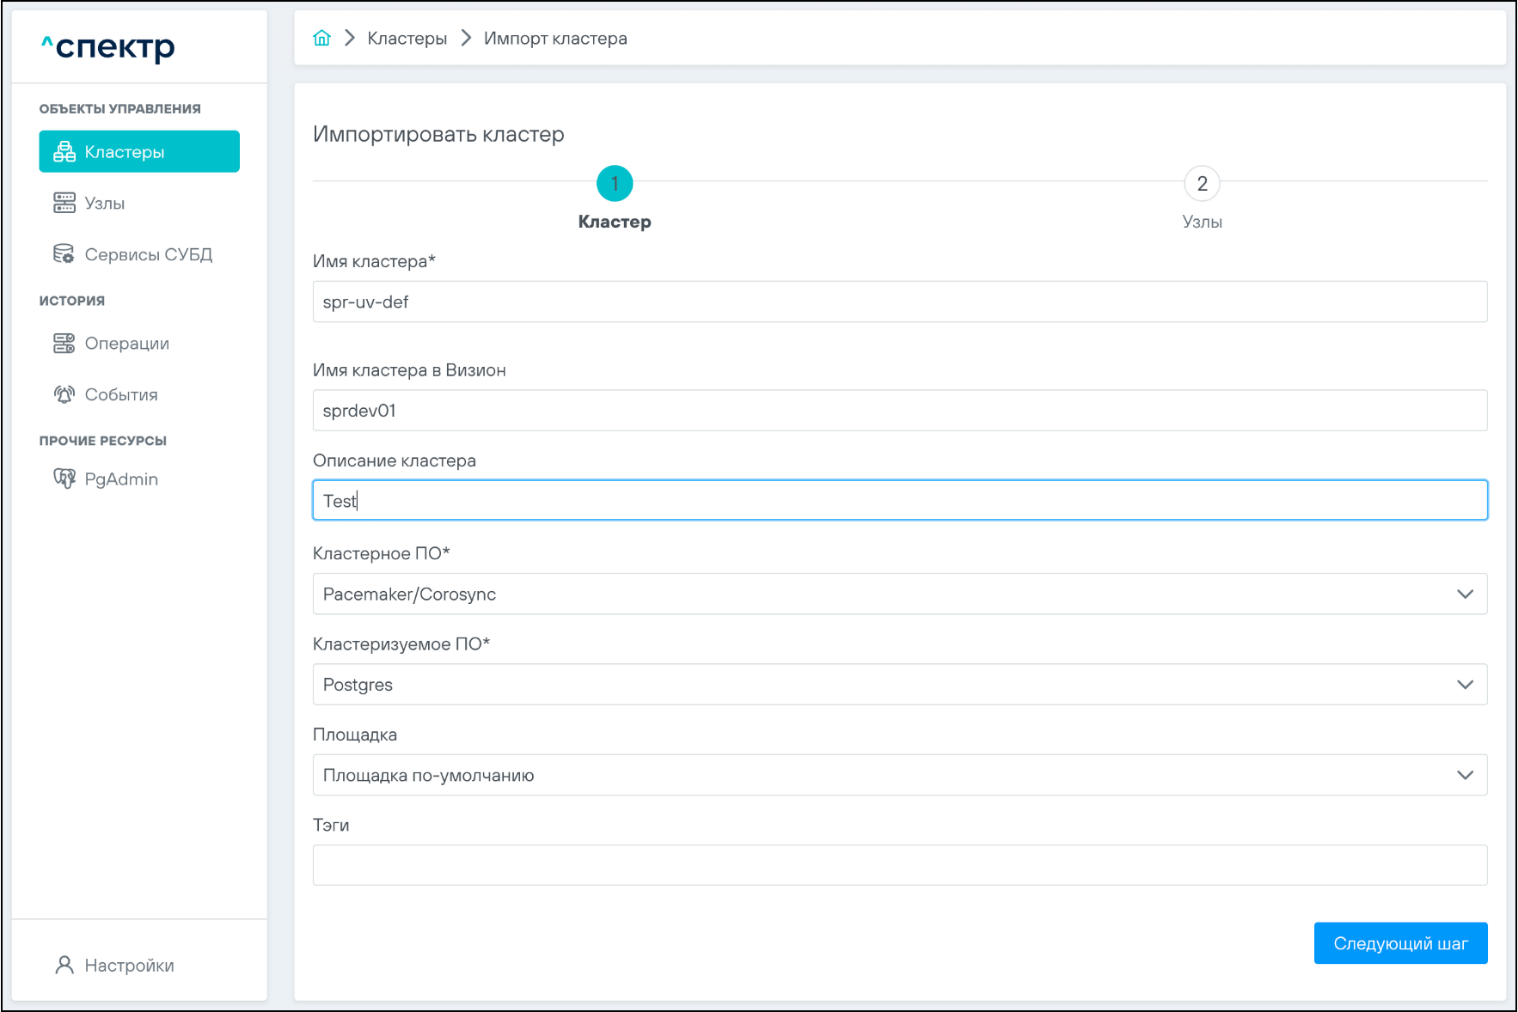
Task: Click the home icon in breadcrumb
Action: [x=322, y=38]
